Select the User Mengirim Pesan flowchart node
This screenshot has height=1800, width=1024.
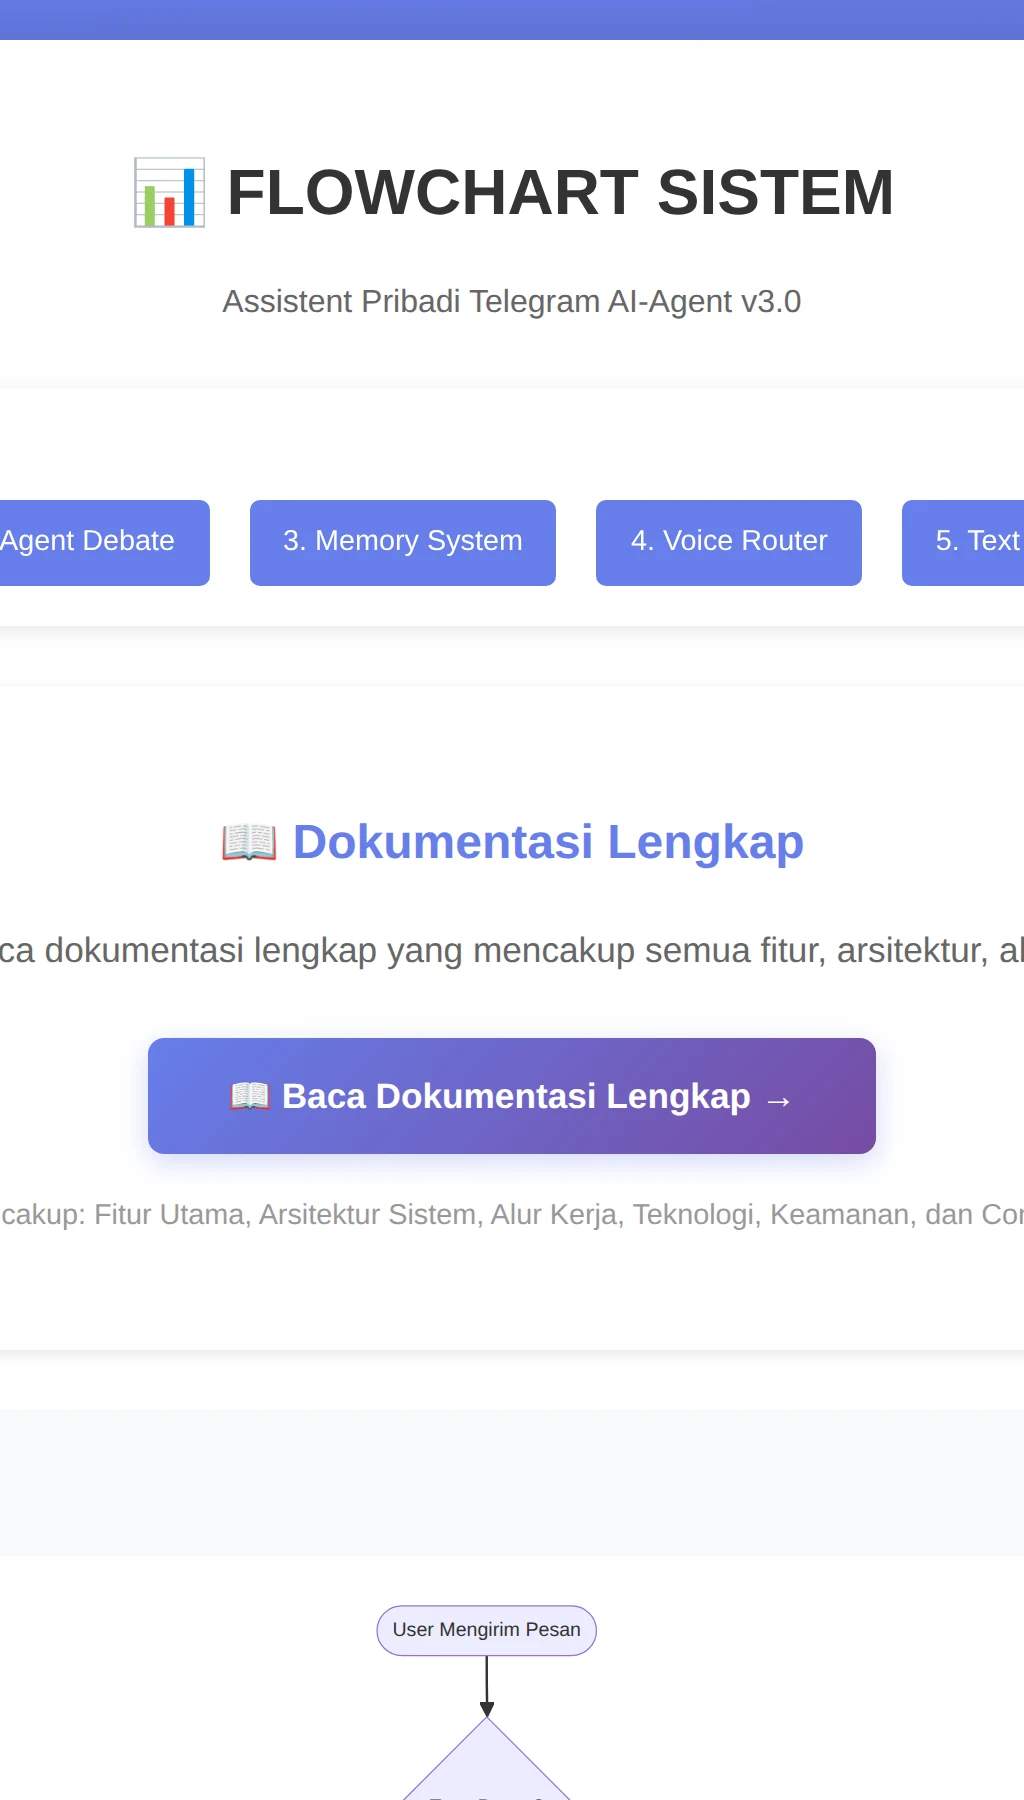[486, 1630]
